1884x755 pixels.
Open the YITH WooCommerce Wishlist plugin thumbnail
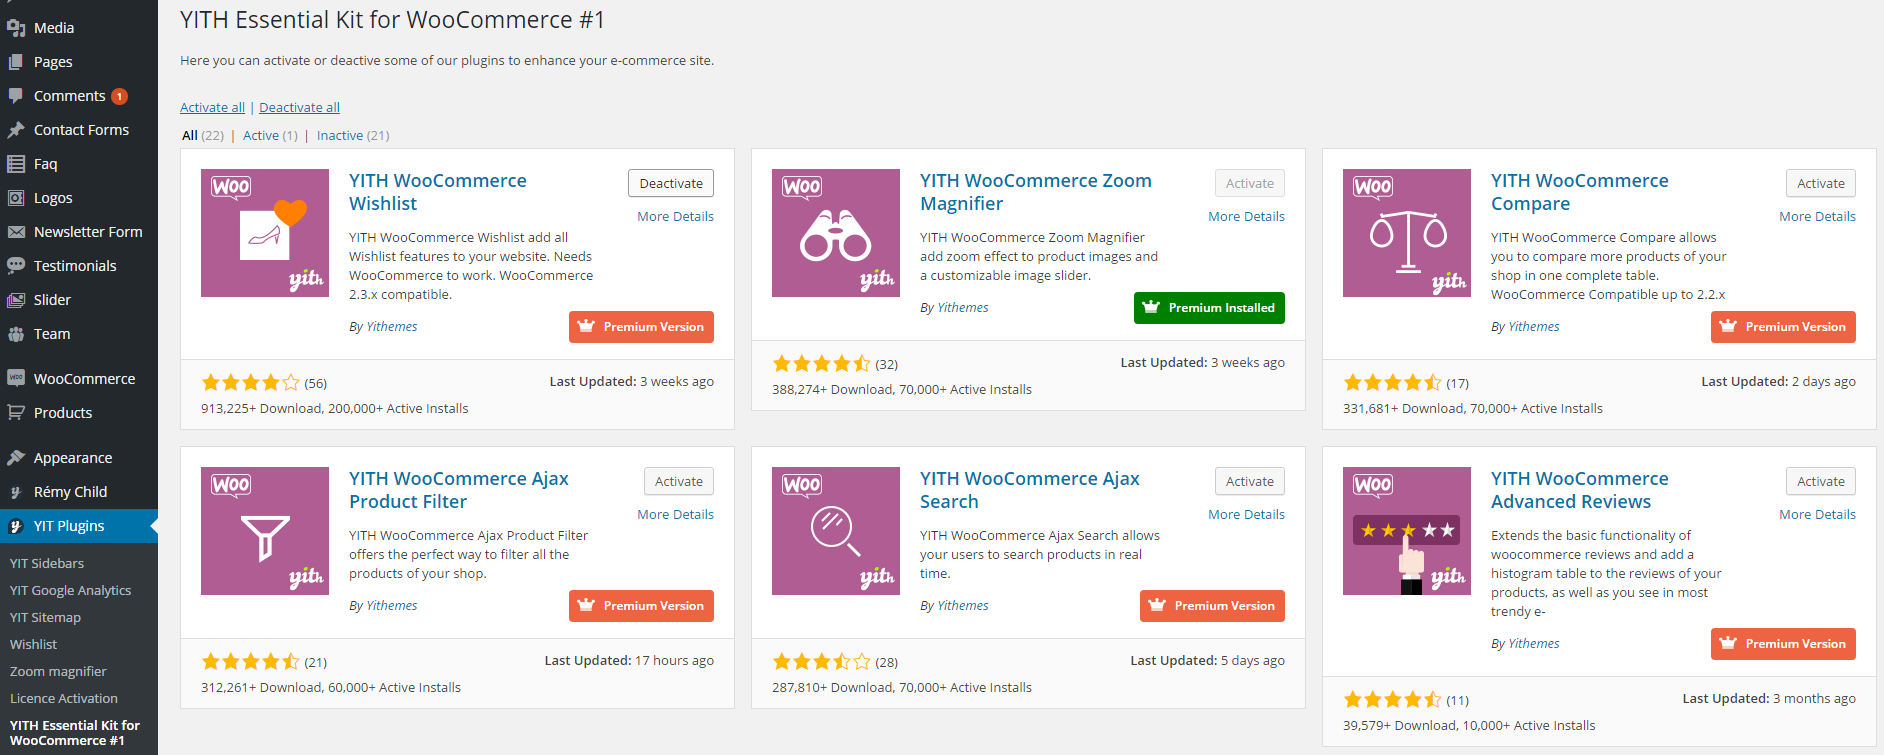[x=265, y=233]
